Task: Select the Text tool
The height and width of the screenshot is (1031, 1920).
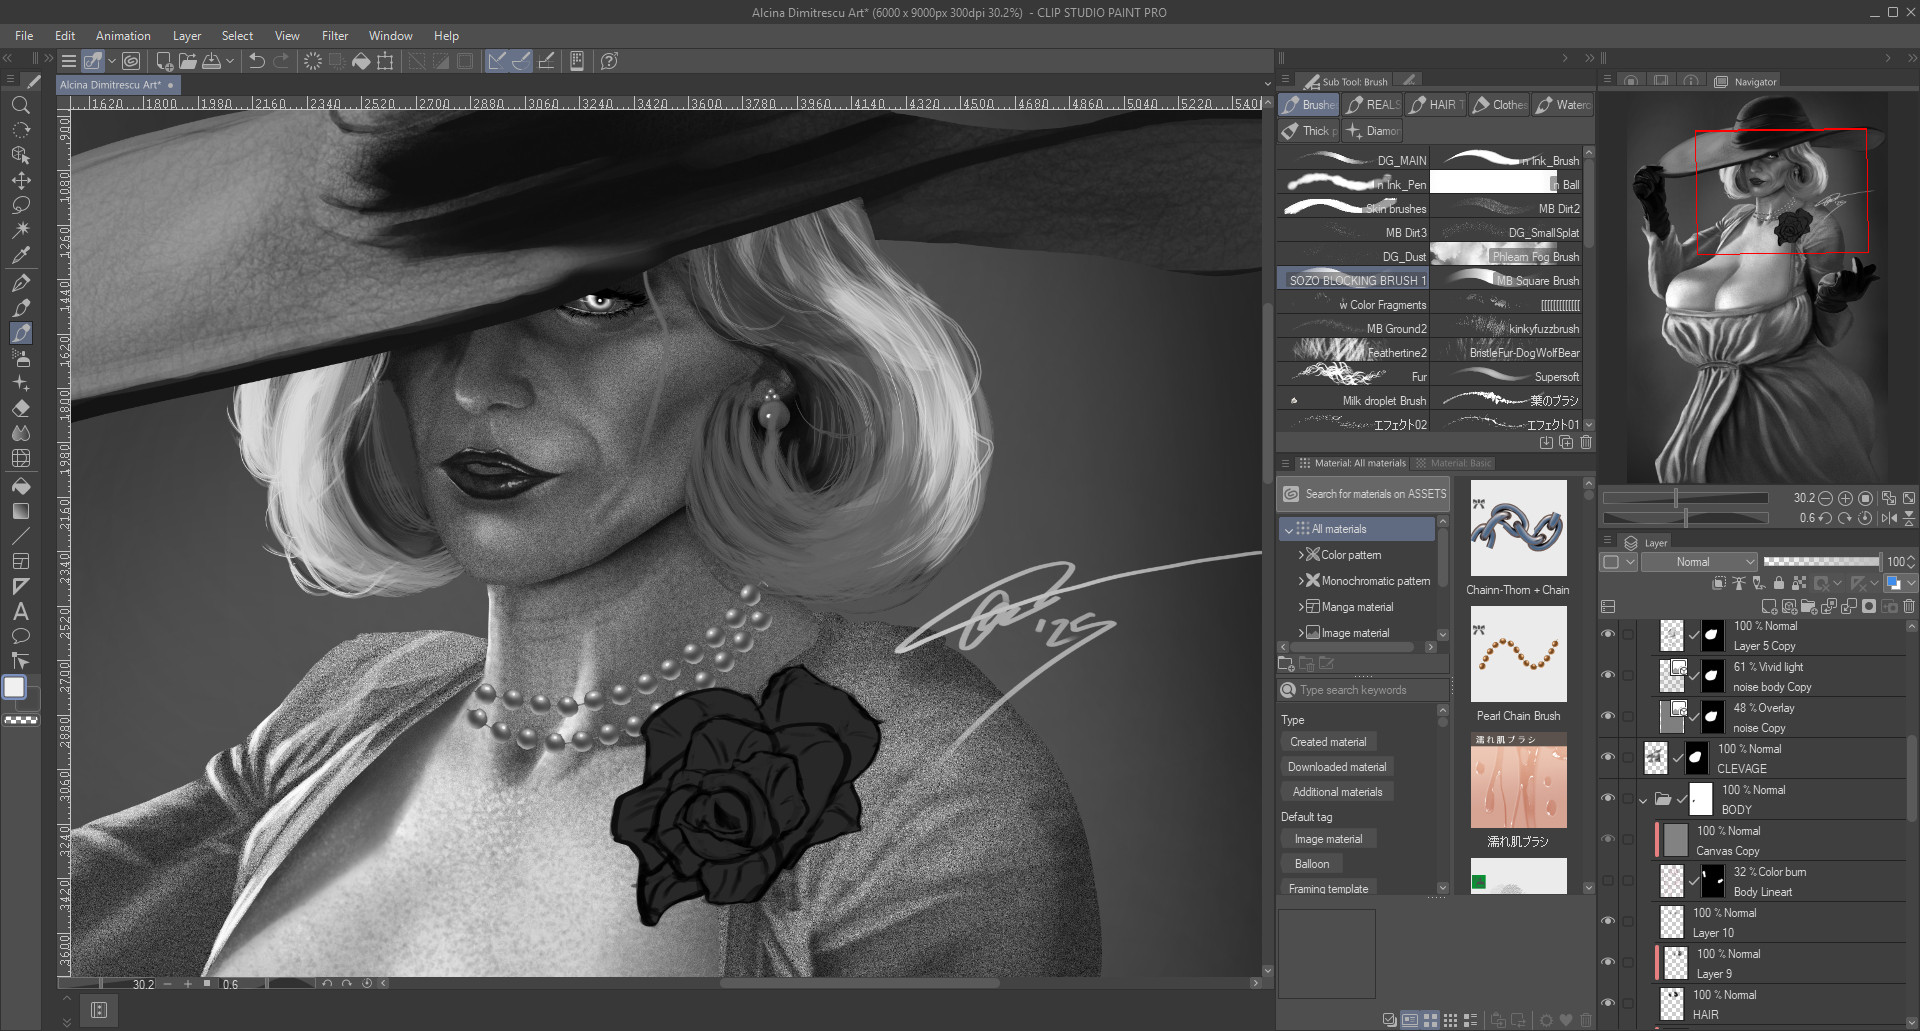Action: (x=20, y=611)
